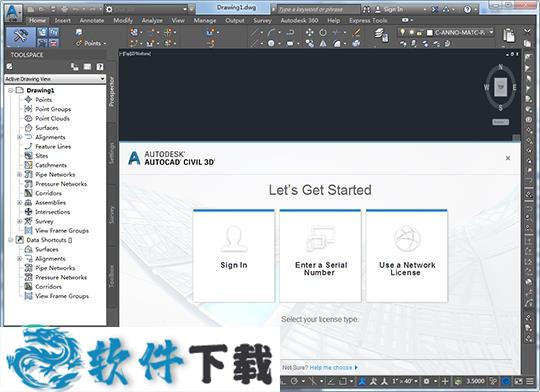Select Corridors under Drawing1
The width and height of the screenshot is (540, 392).
[x=48, y=193]
